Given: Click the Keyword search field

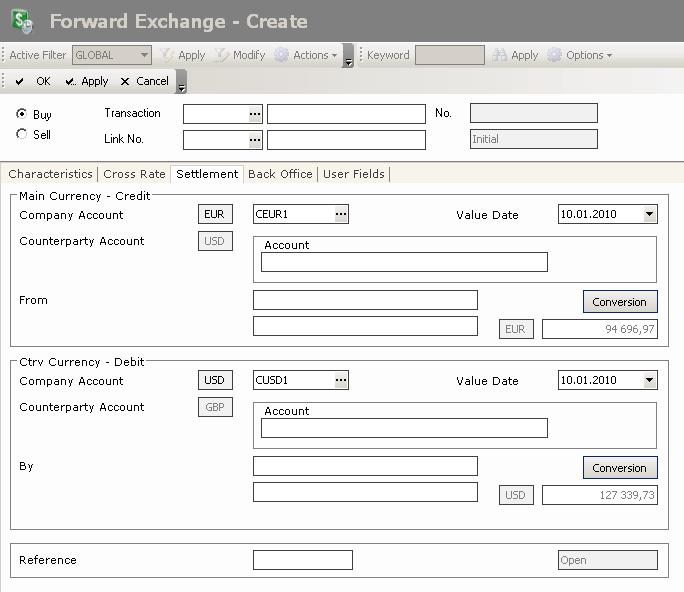Looking at the screenshot, I should point(449,55).
